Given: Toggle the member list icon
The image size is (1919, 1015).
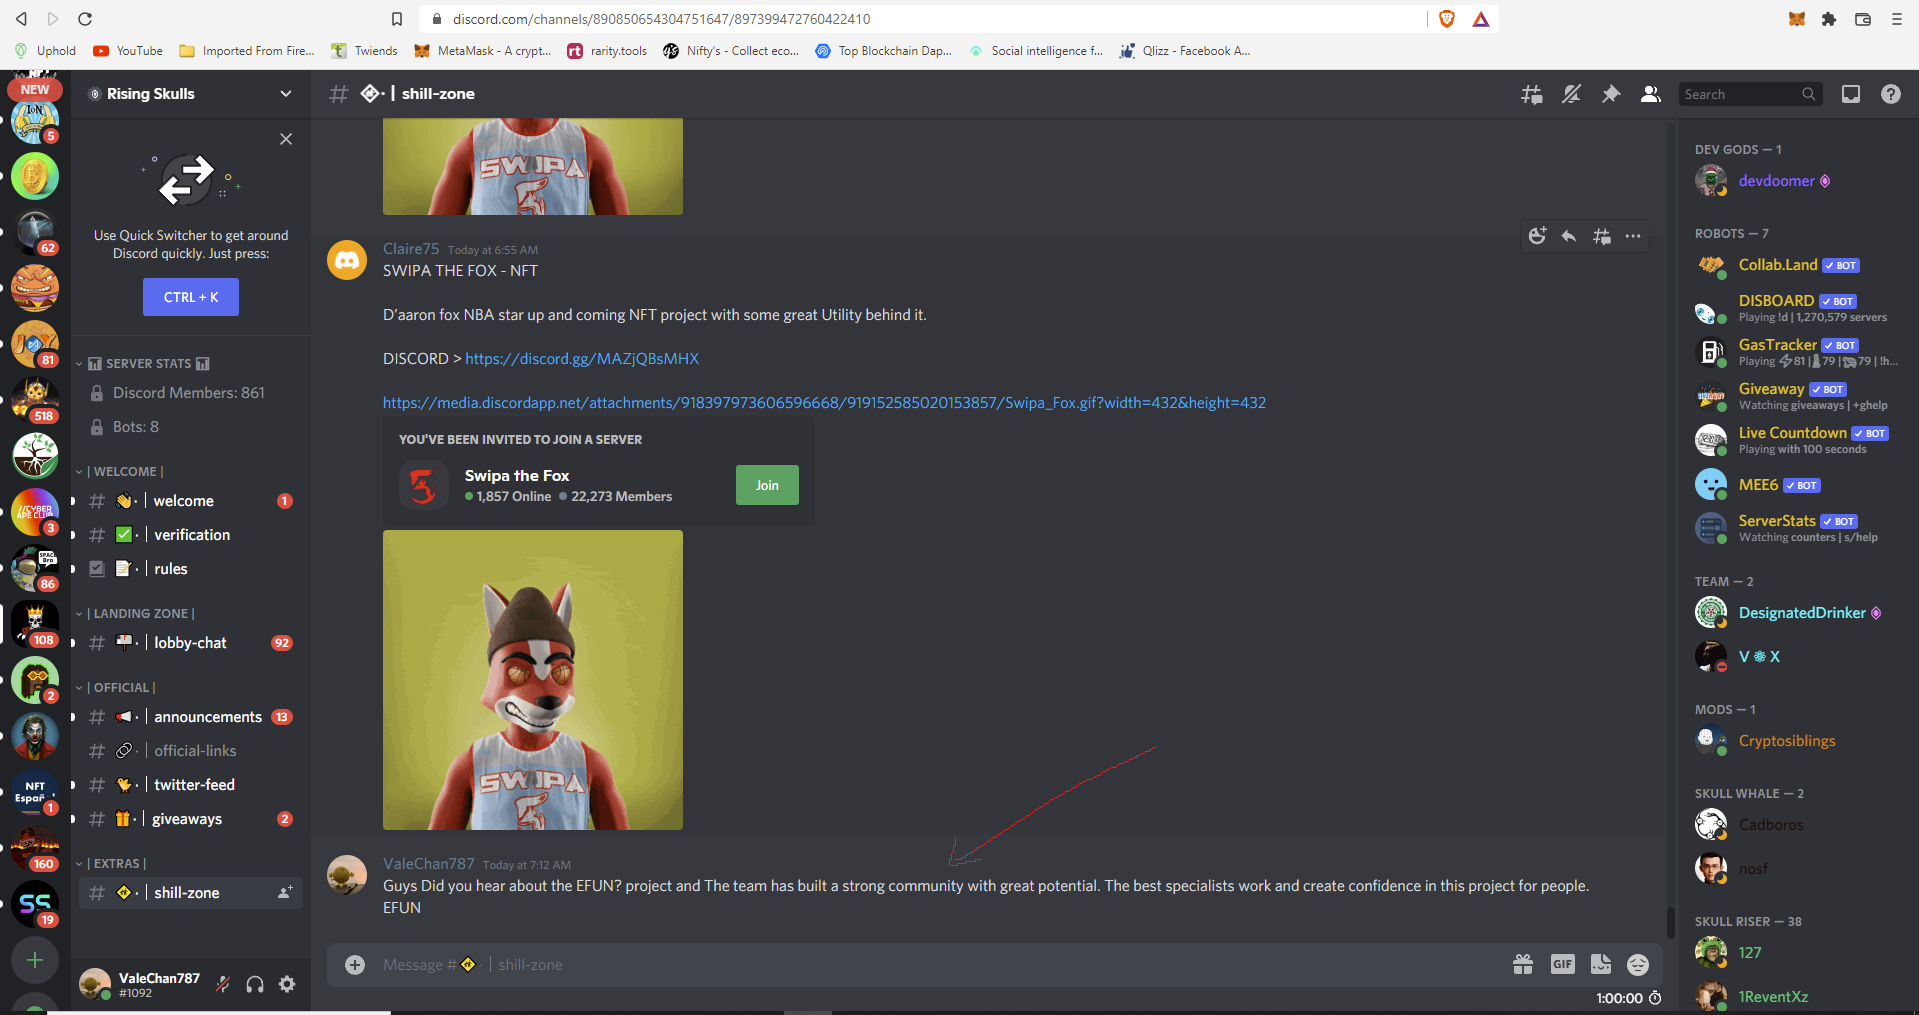Looking at the screenshot, I should (x=1651, y=94).
